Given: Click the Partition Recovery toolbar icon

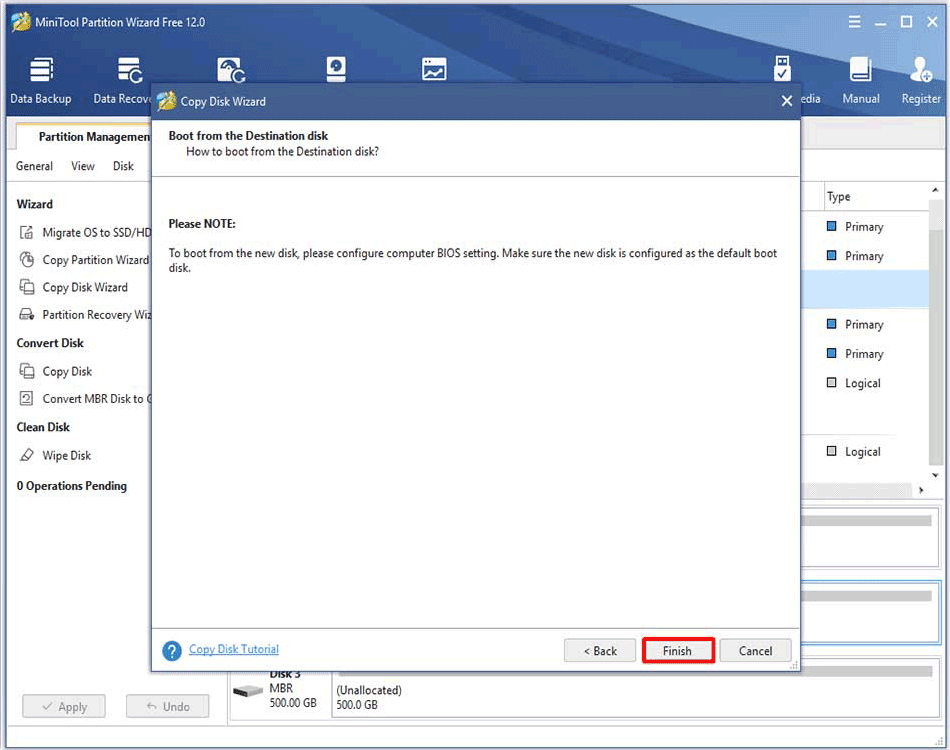Looking at the screenshot, I should coord(231,70).
